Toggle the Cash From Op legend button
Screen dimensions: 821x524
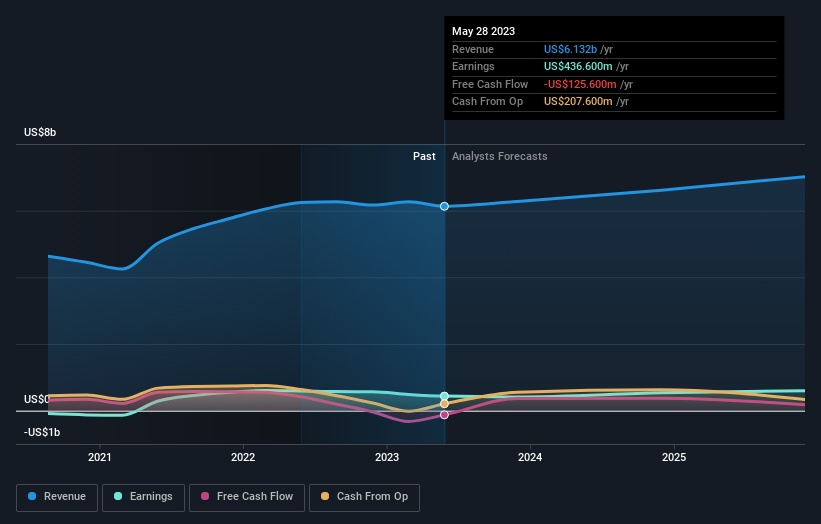tap(364, 497)
